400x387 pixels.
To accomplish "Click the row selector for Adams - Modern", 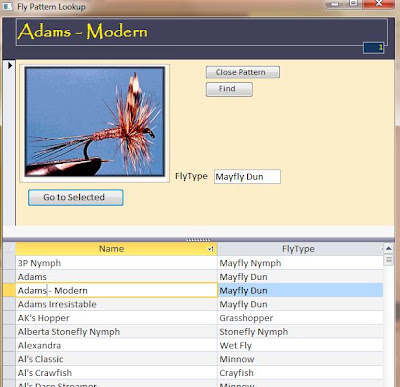I will [x=9, y=290].
